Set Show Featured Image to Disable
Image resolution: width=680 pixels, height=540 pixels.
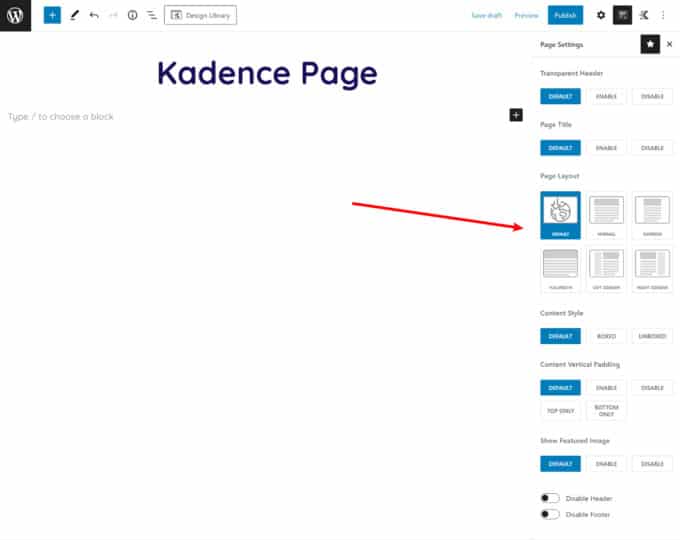652,464
